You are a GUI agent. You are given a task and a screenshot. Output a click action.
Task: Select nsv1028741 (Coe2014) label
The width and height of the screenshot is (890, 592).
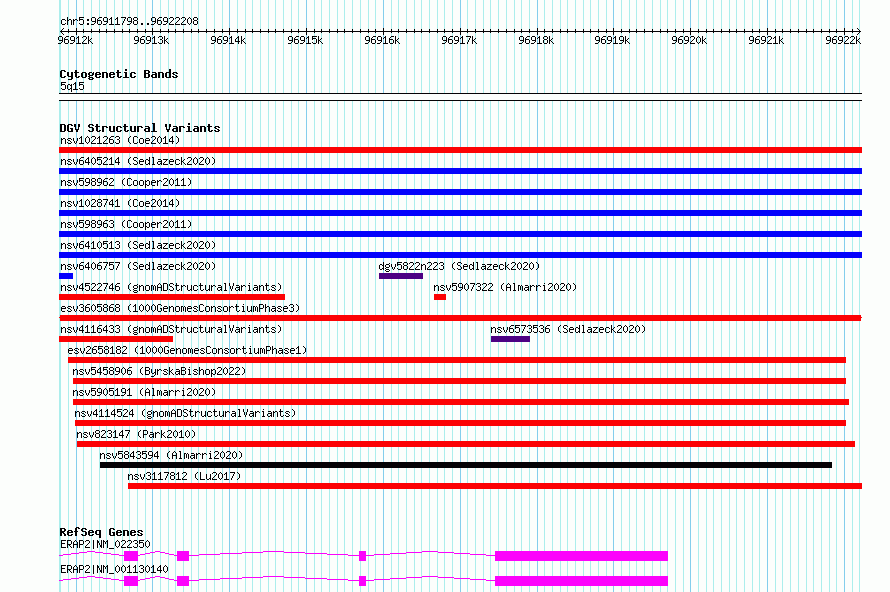pyautogui.click(x=120, y=203)
